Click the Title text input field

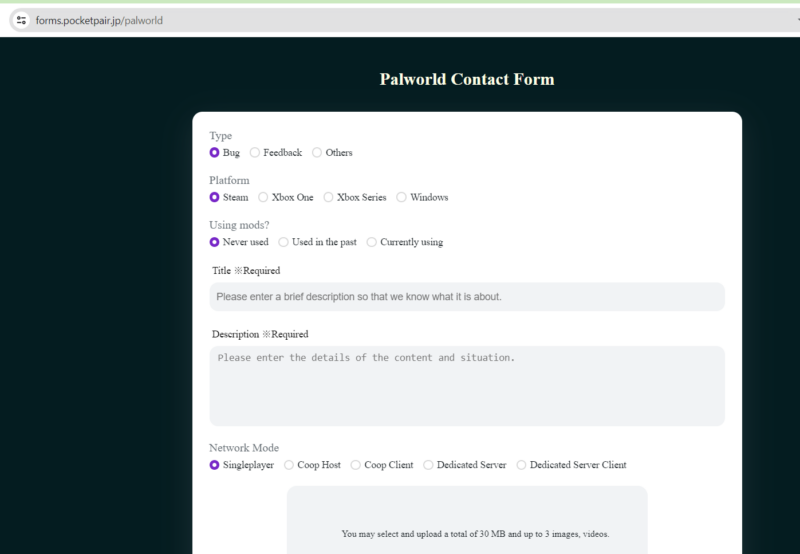point(466,297)
